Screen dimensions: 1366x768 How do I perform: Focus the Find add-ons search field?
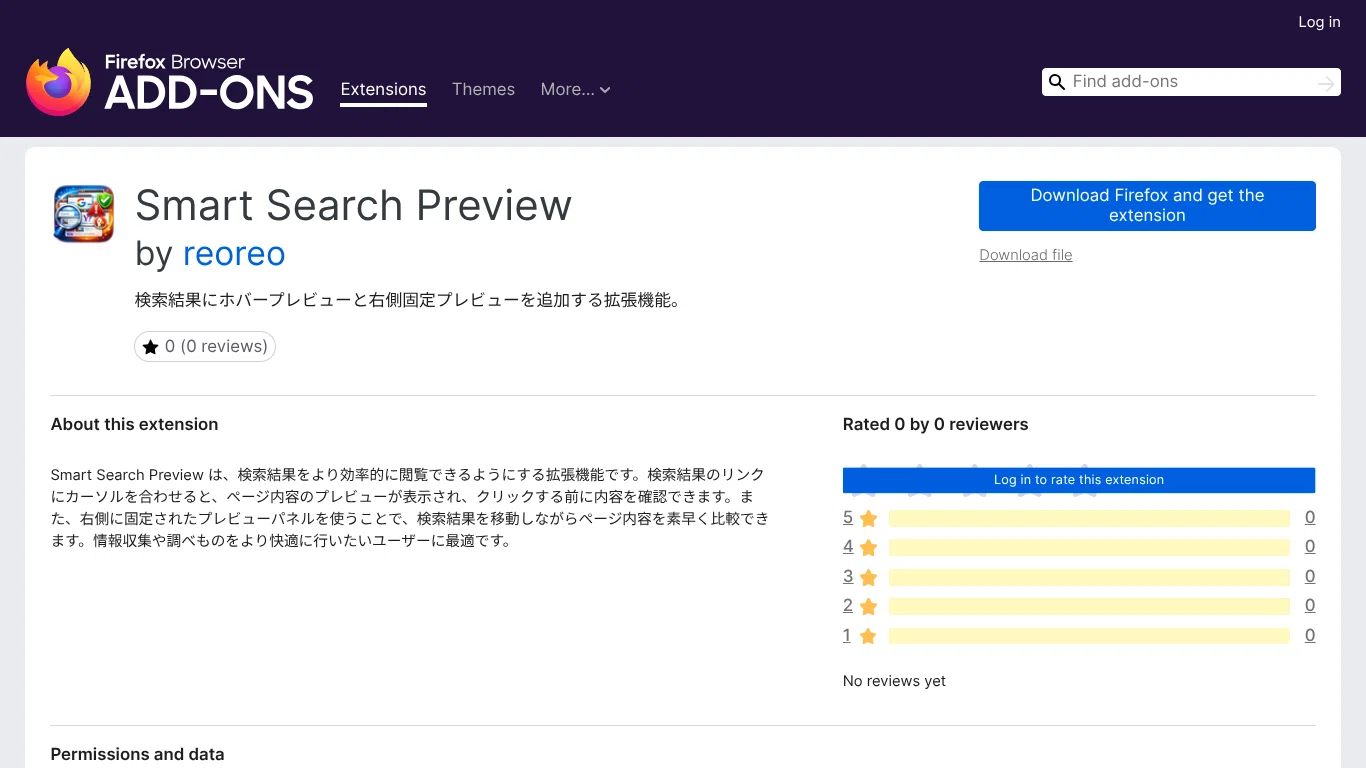pos(1190,82)
